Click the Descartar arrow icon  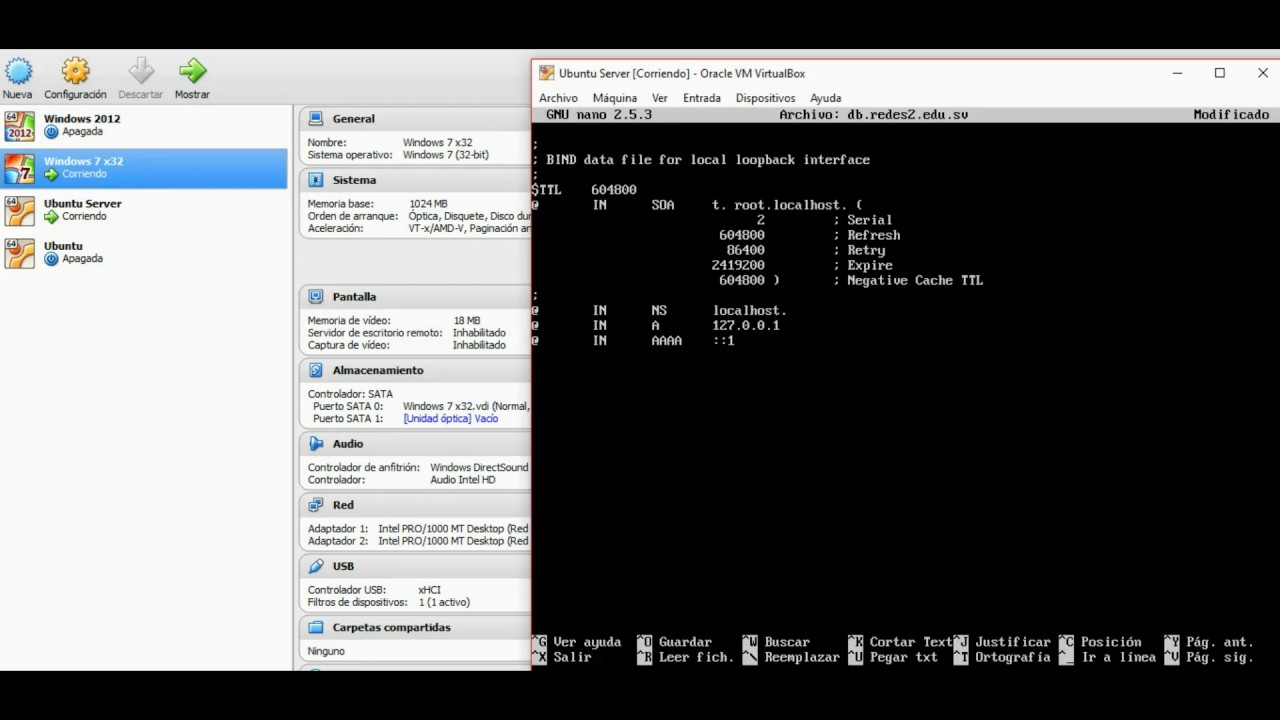141,71
